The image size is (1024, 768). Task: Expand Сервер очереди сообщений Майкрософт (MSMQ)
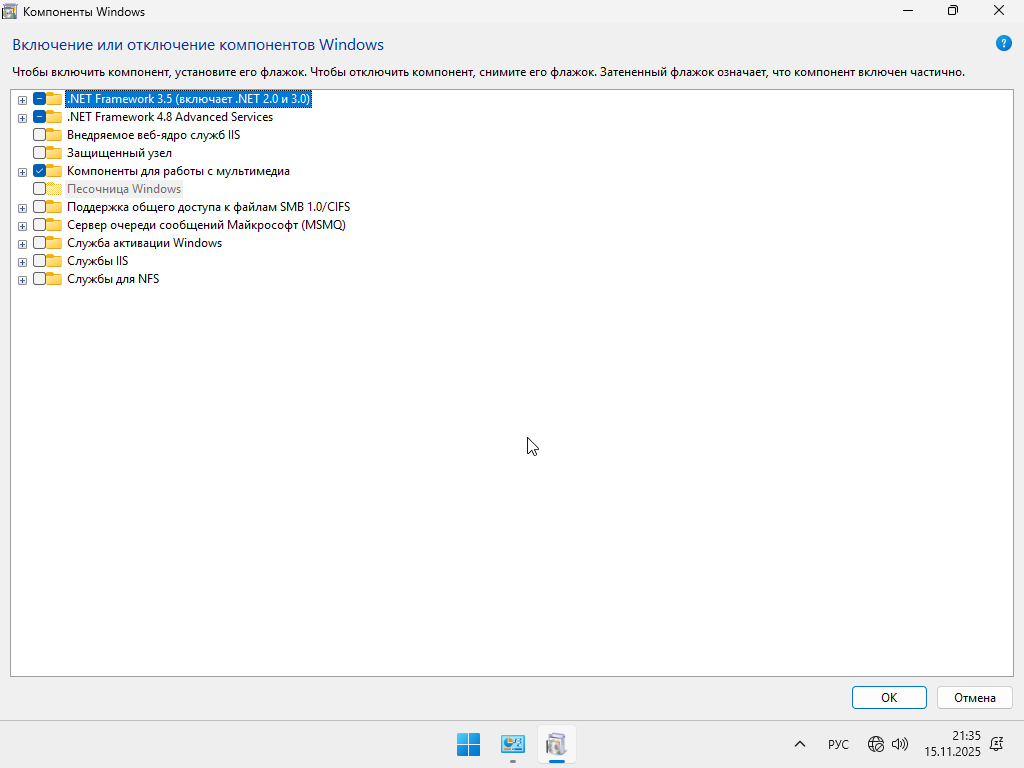[x=22, y=226]
